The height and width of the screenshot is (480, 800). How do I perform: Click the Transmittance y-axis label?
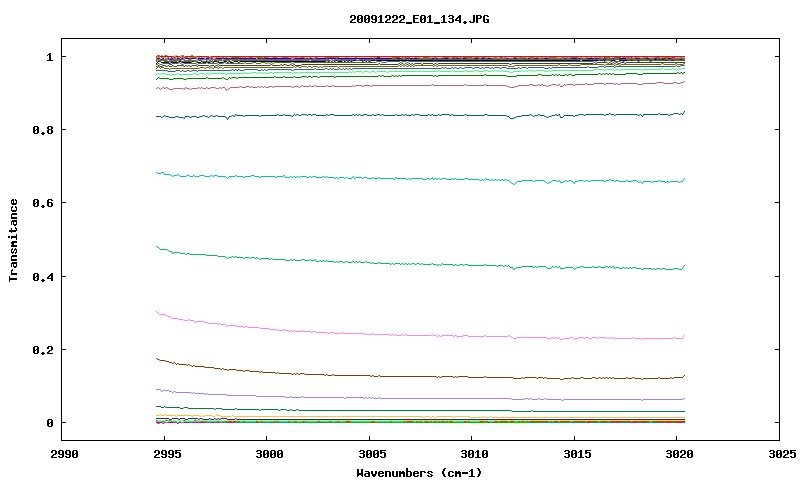[x=13, y=240]
